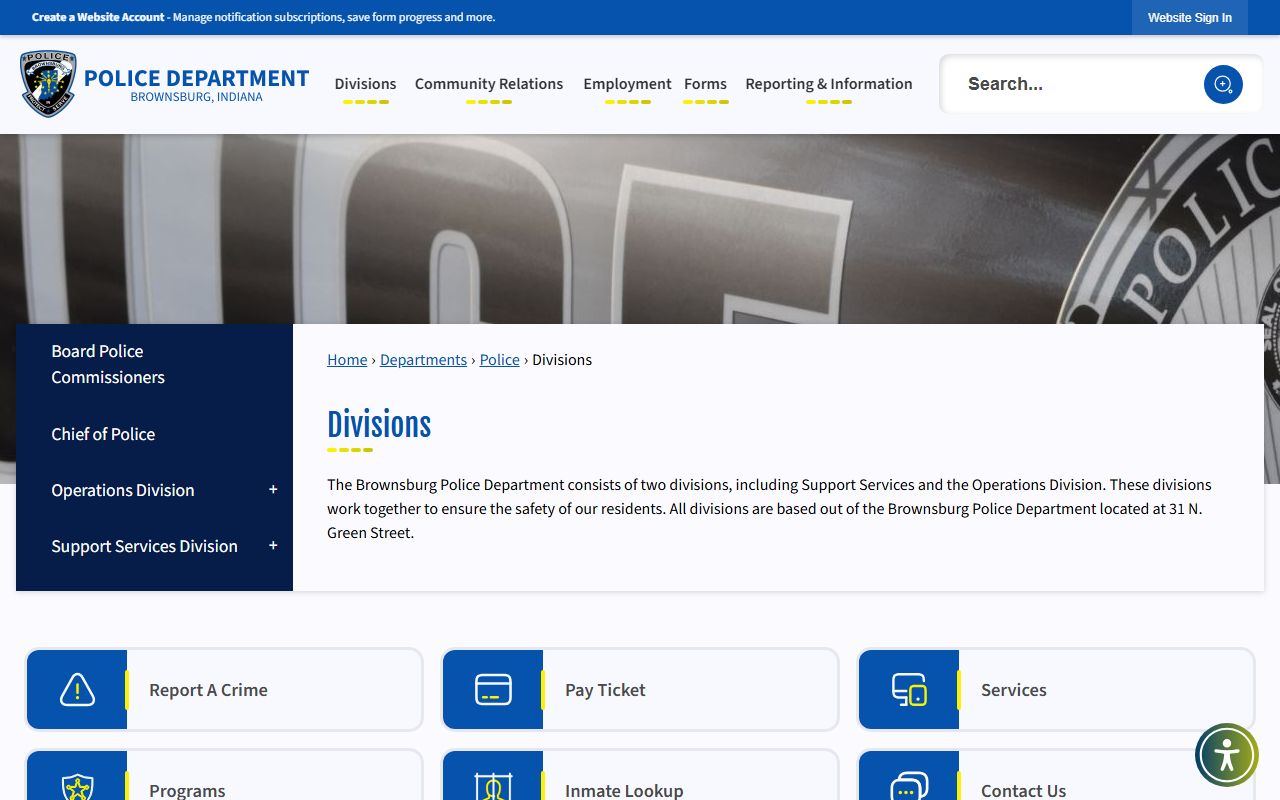Click the POLICE DEPARTMENT site title text
Viewport: 1280px width, 800px height.
pos(197,78)
